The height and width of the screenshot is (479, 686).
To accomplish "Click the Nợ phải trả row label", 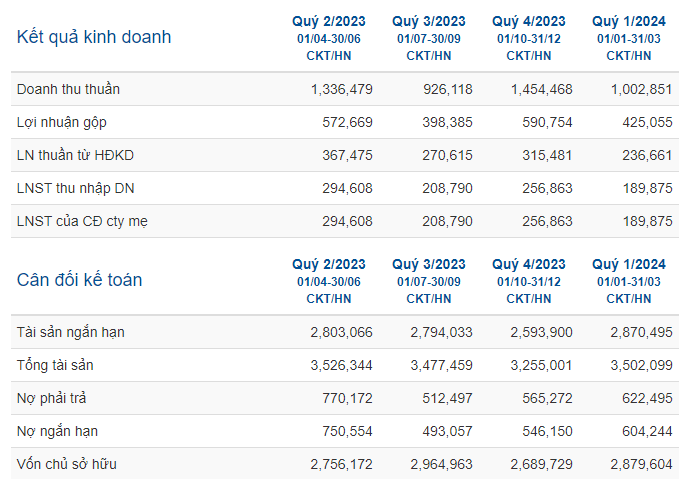I will tap(52, 399).
